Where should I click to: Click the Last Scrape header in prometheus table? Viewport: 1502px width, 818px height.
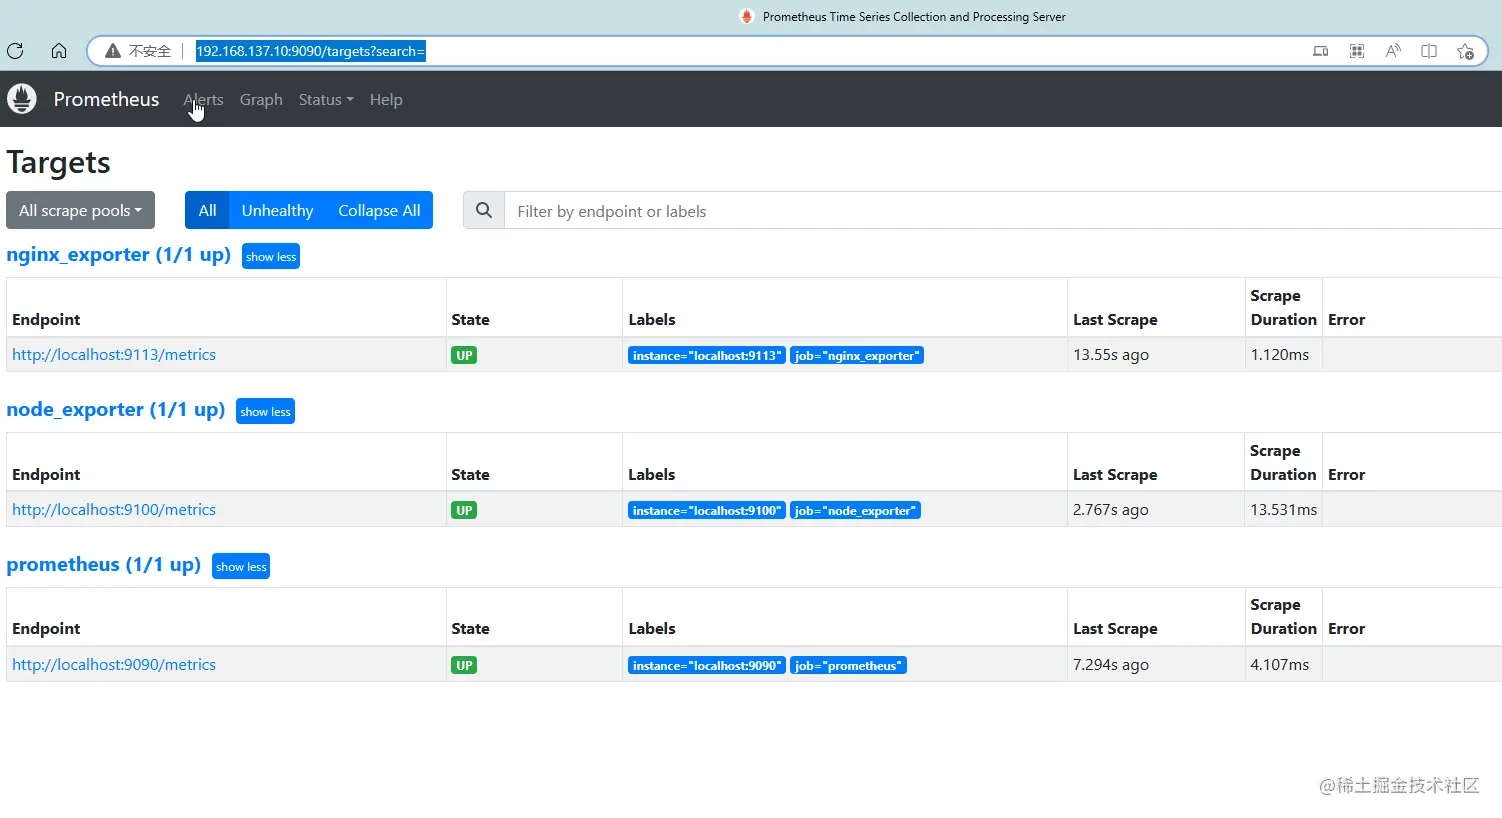1115,629
